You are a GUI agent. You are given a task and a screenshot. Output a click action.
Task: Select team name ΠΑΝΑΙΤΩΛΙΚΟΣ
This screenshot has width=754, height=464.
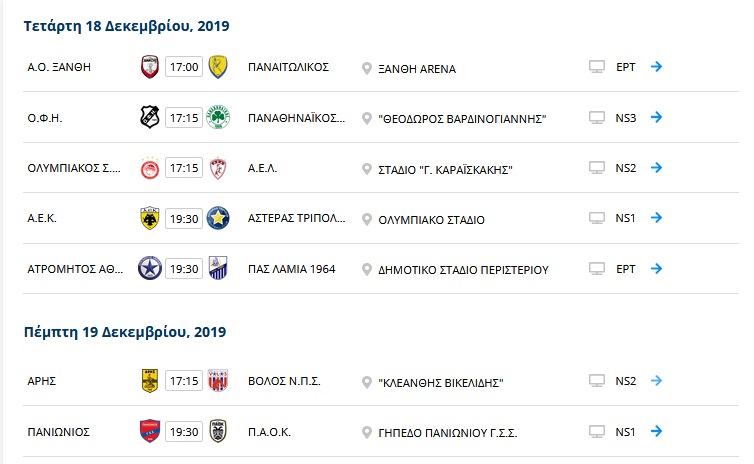pos(289,67)
